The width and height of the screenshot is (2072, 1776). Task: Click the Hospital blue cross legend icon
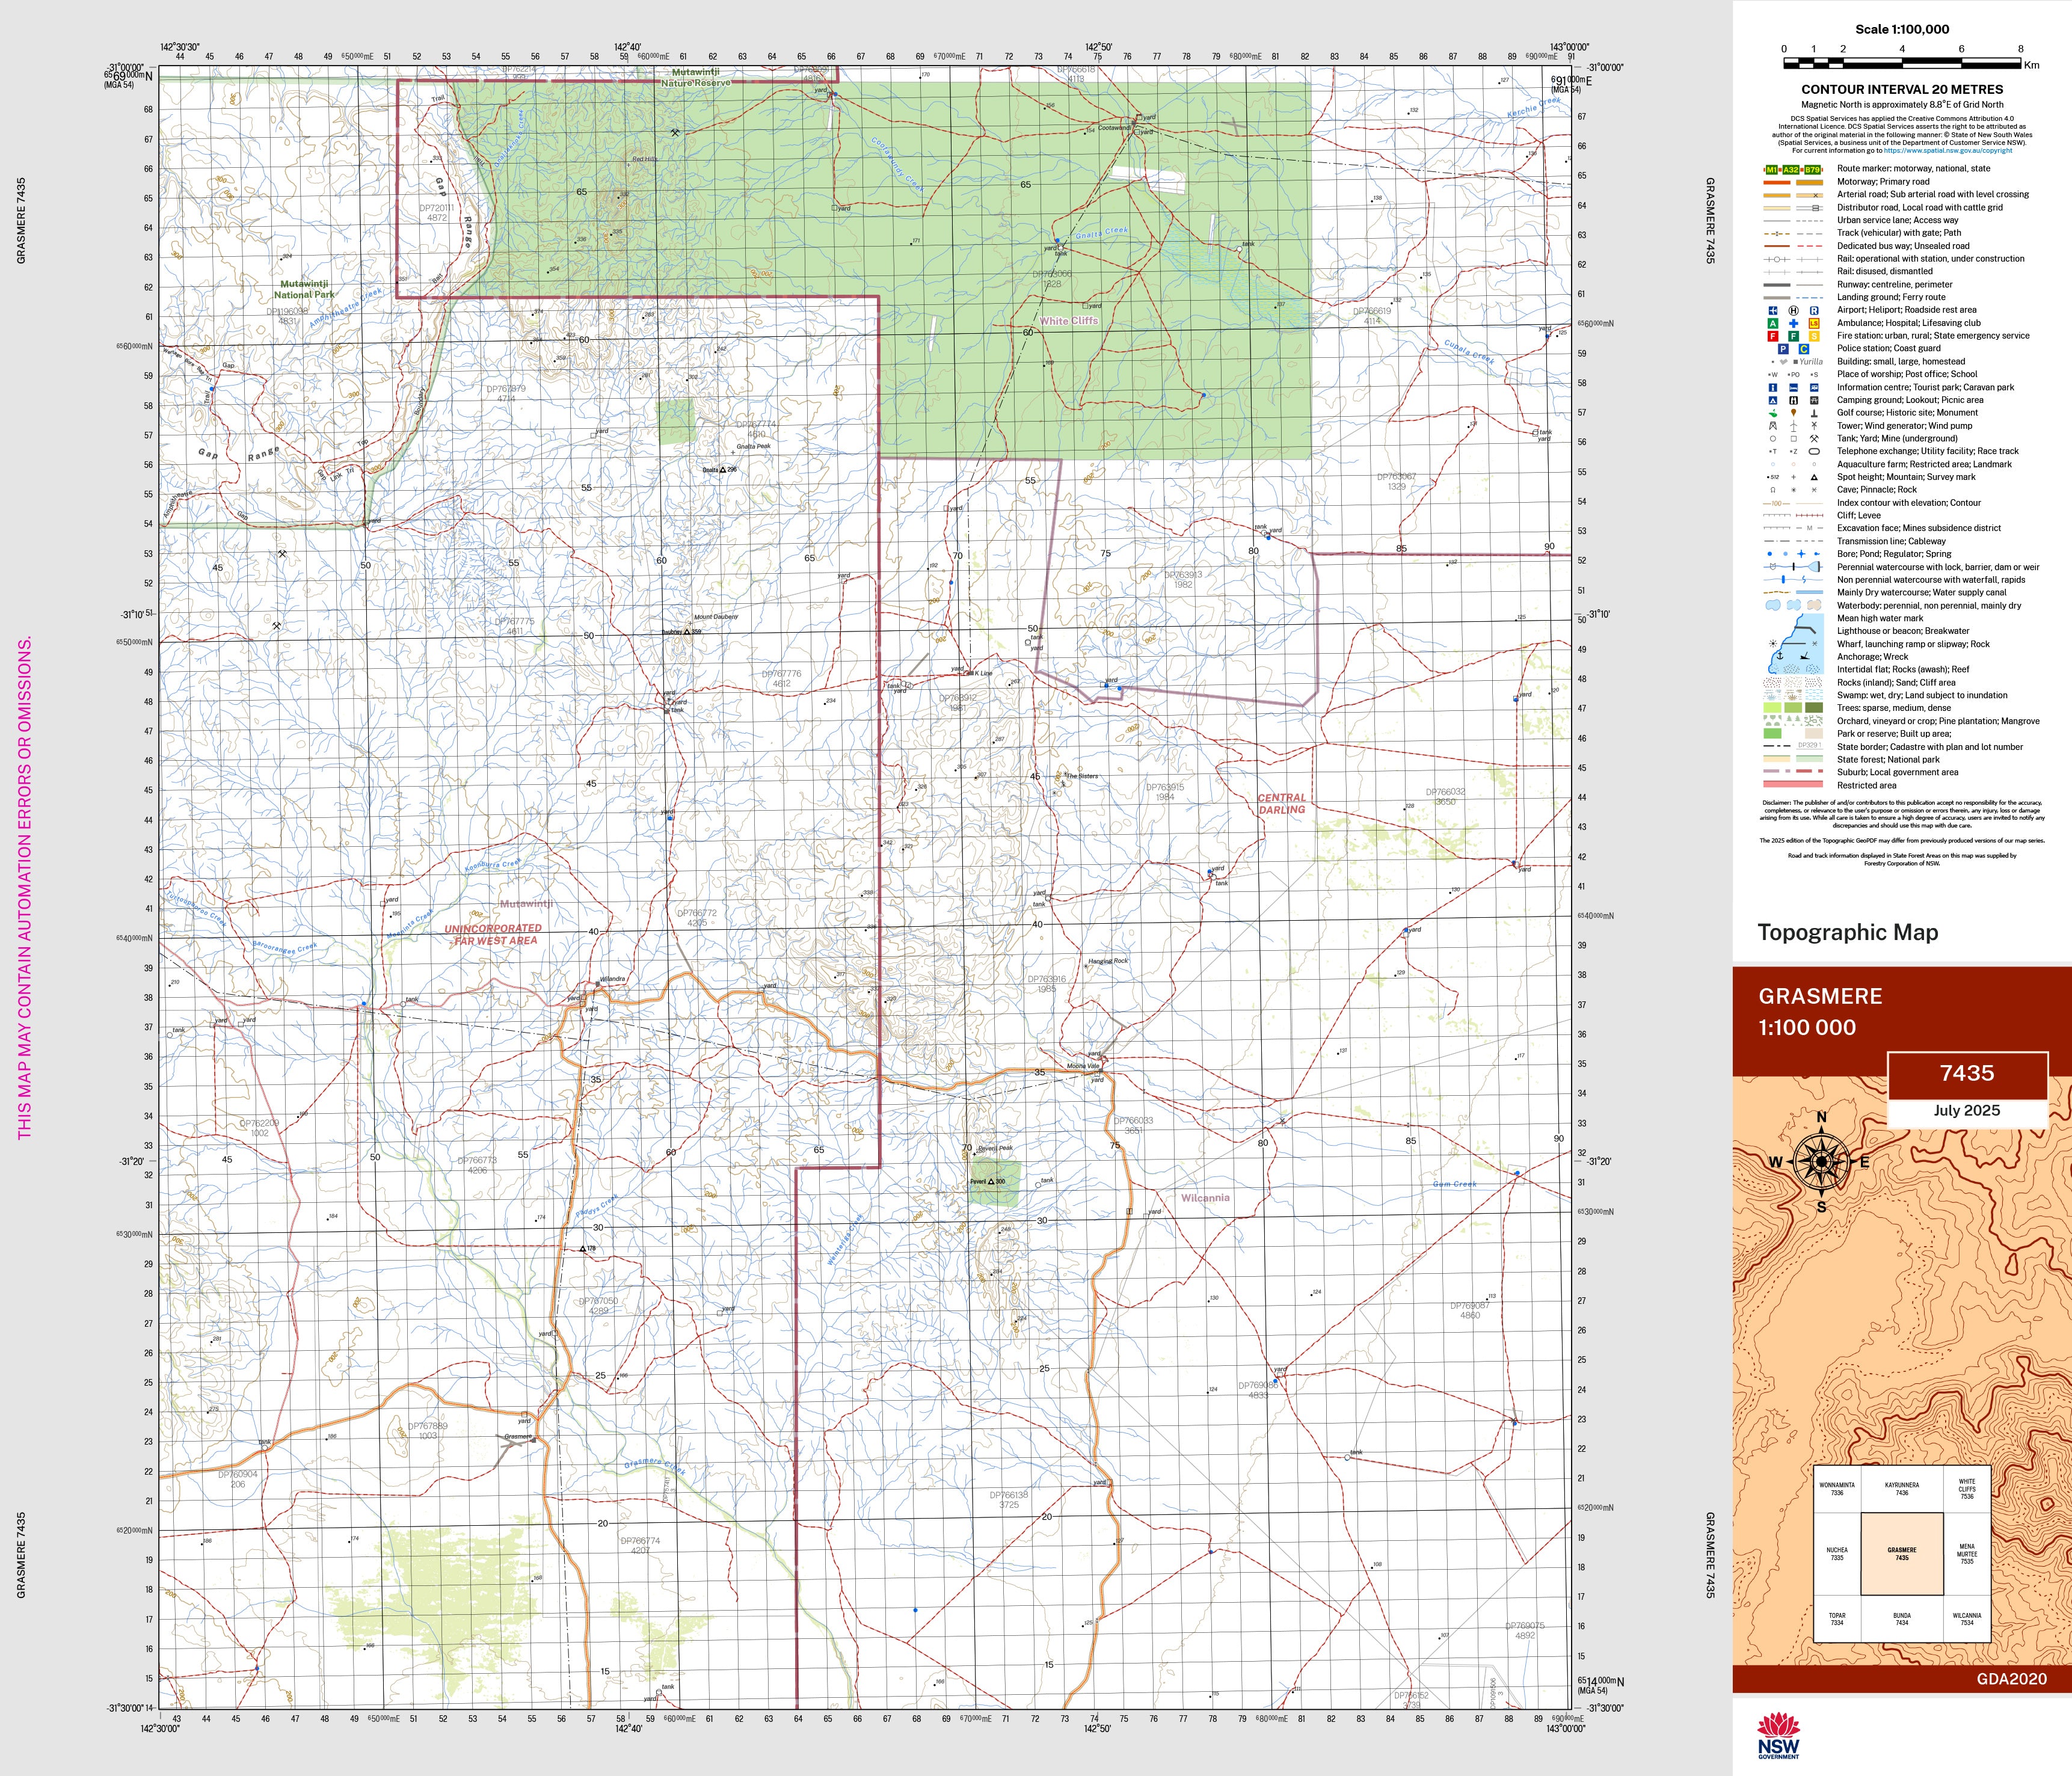click(x=1793, y=323)
